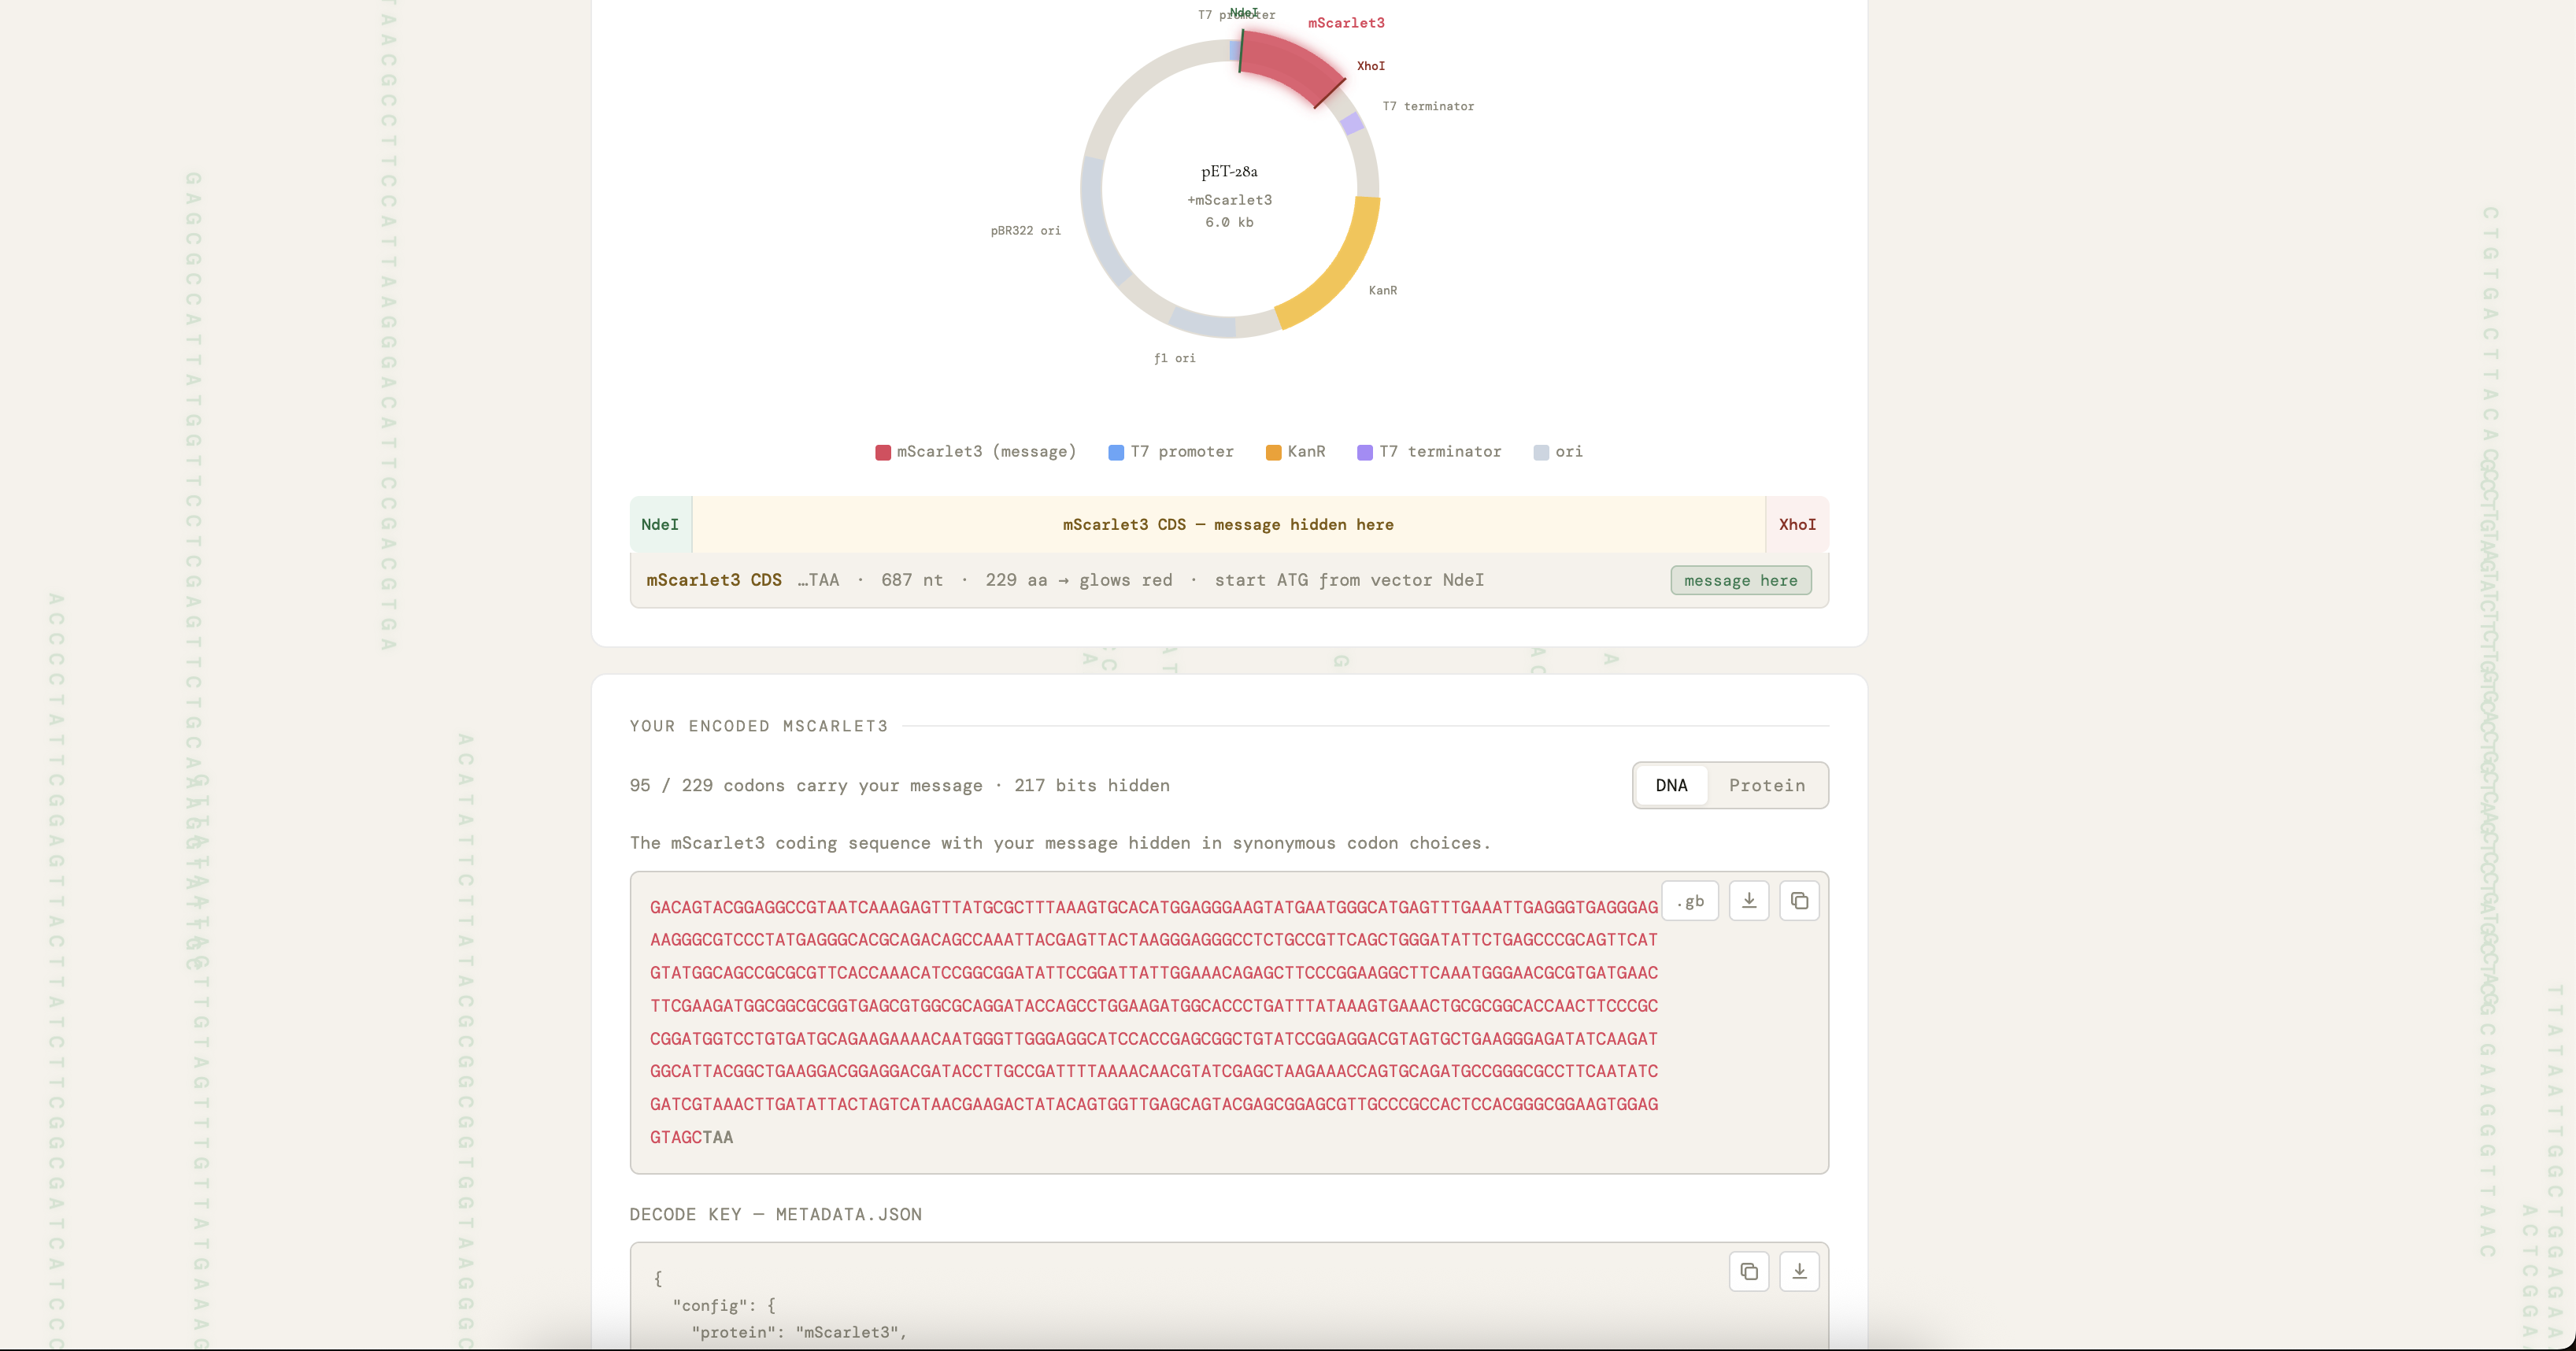The height and width of the screenshot is (1351, 2576).
Task: Click the '687 nt' length text
Action: pos(911,580)
